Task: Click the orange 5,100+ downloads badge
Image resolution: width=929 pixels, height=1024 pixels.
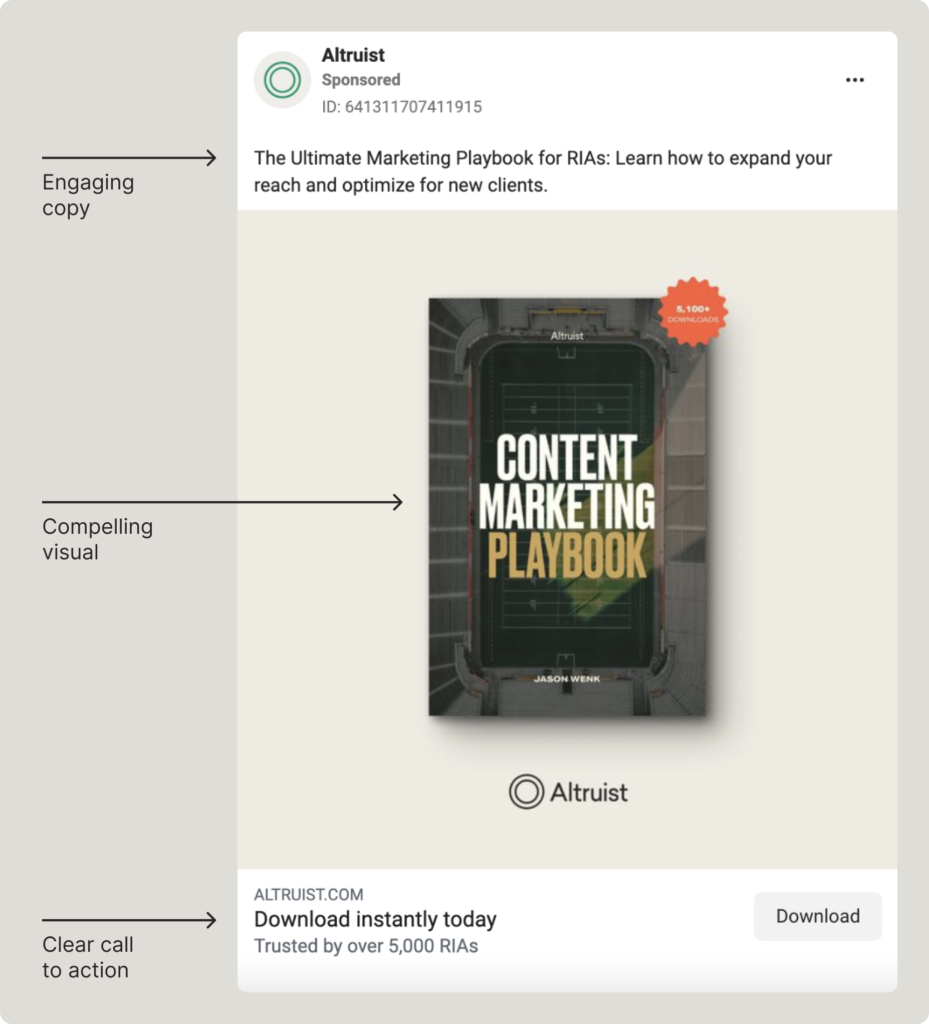Action: coord(691,313)
